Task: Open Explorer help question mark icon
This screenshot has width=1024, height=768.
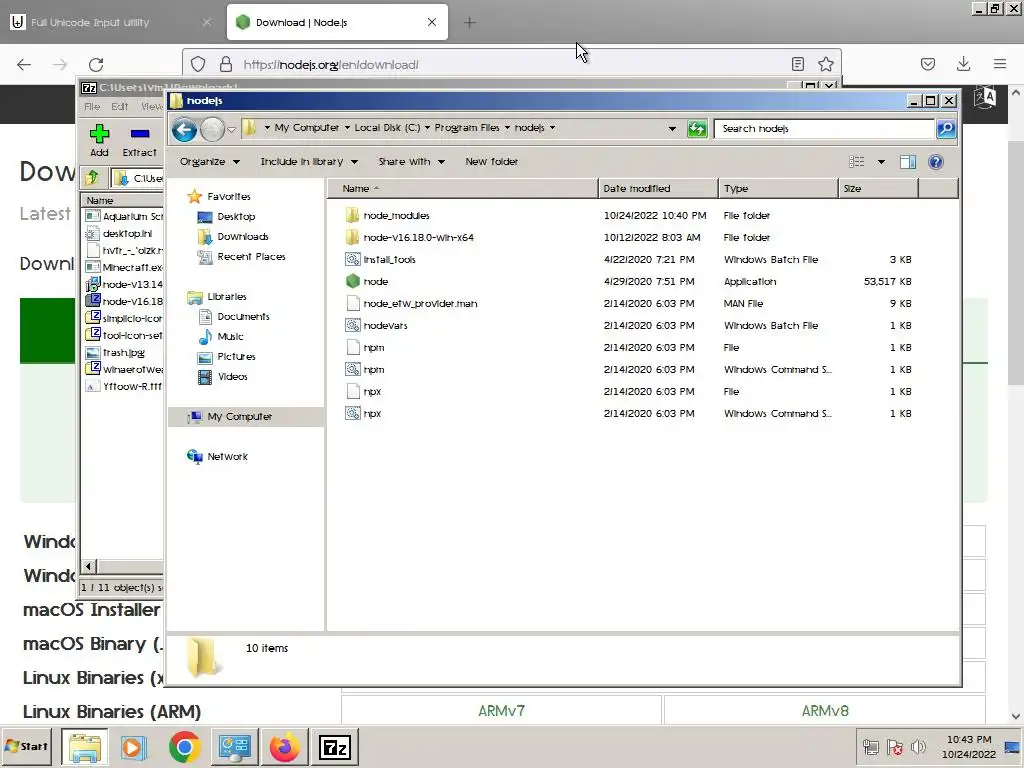Action: click(x=935, y=162)
